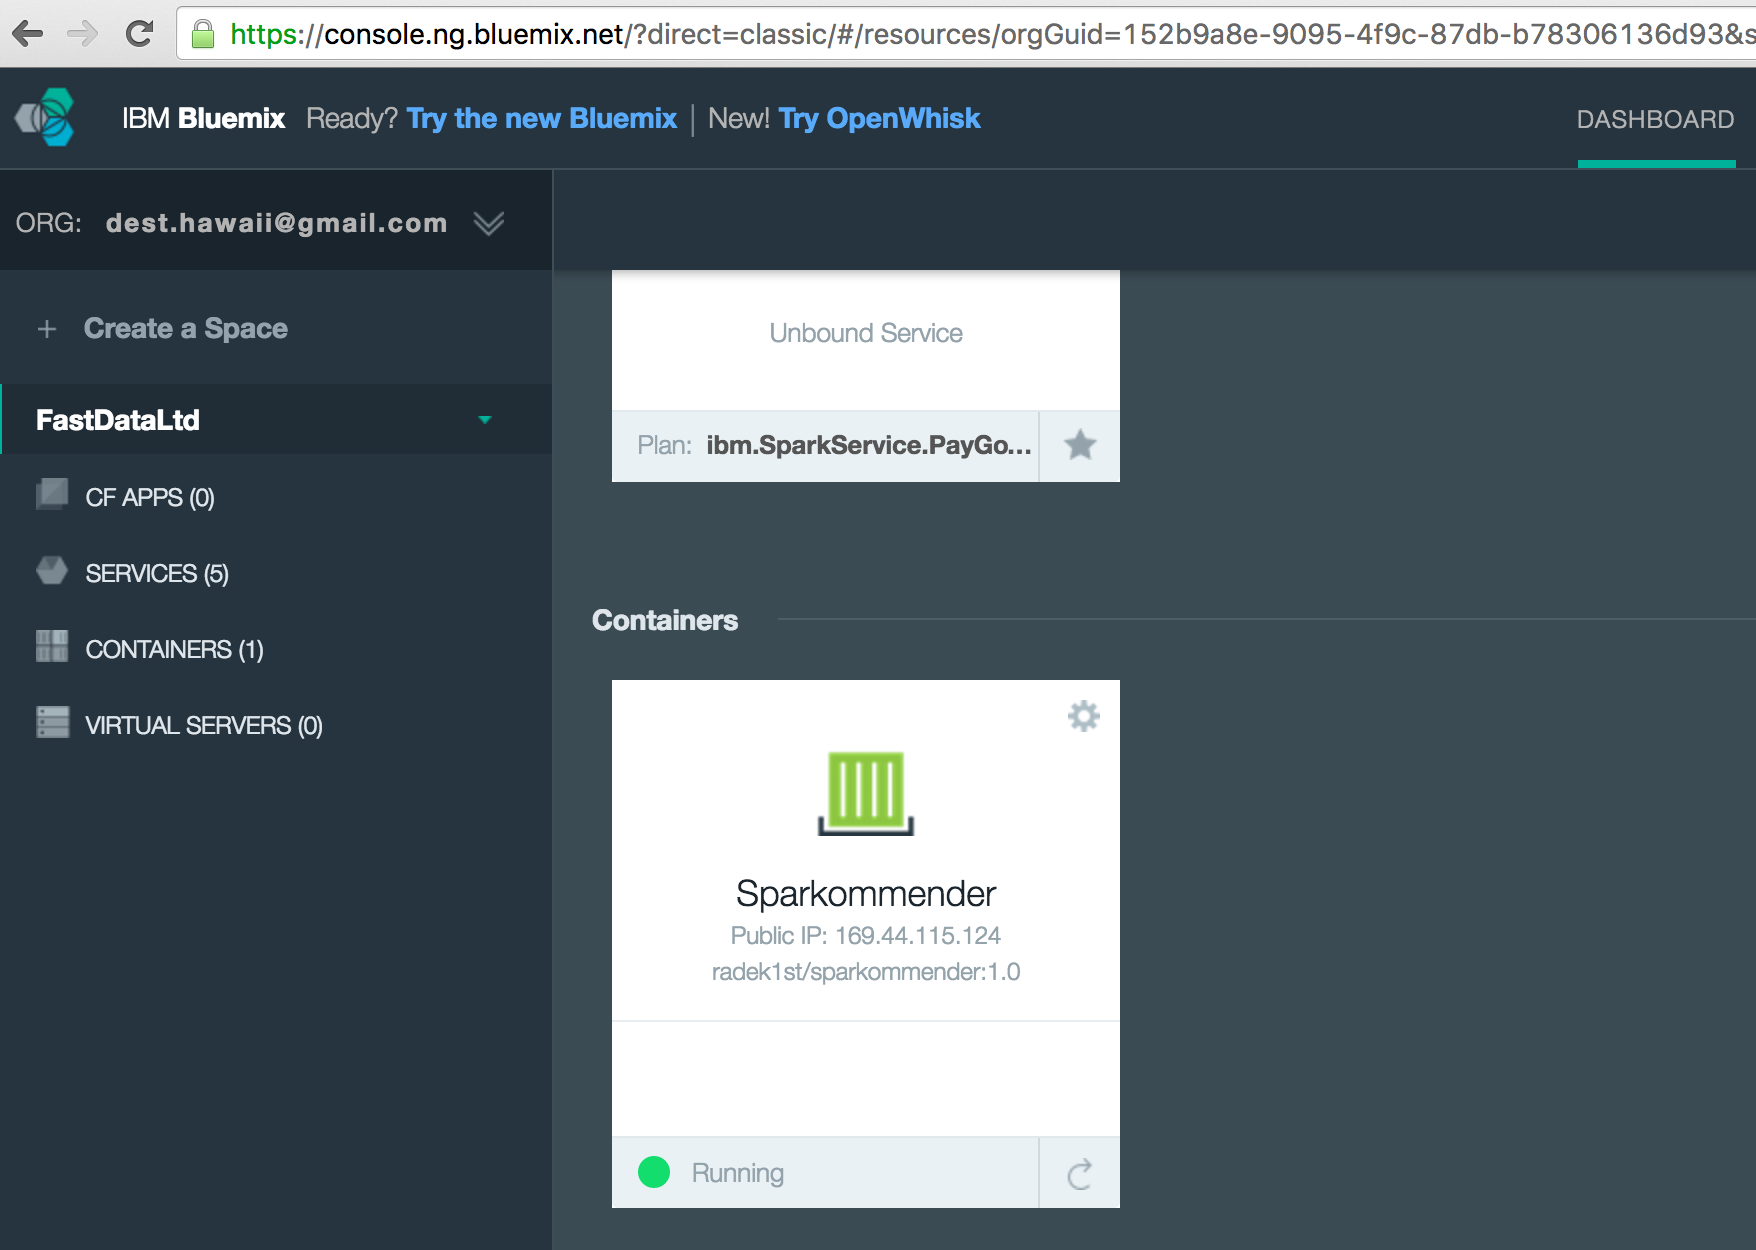Click the CF Apps cube icon
Screen dimensions: 1756x1250
click(x=52, y=494)
